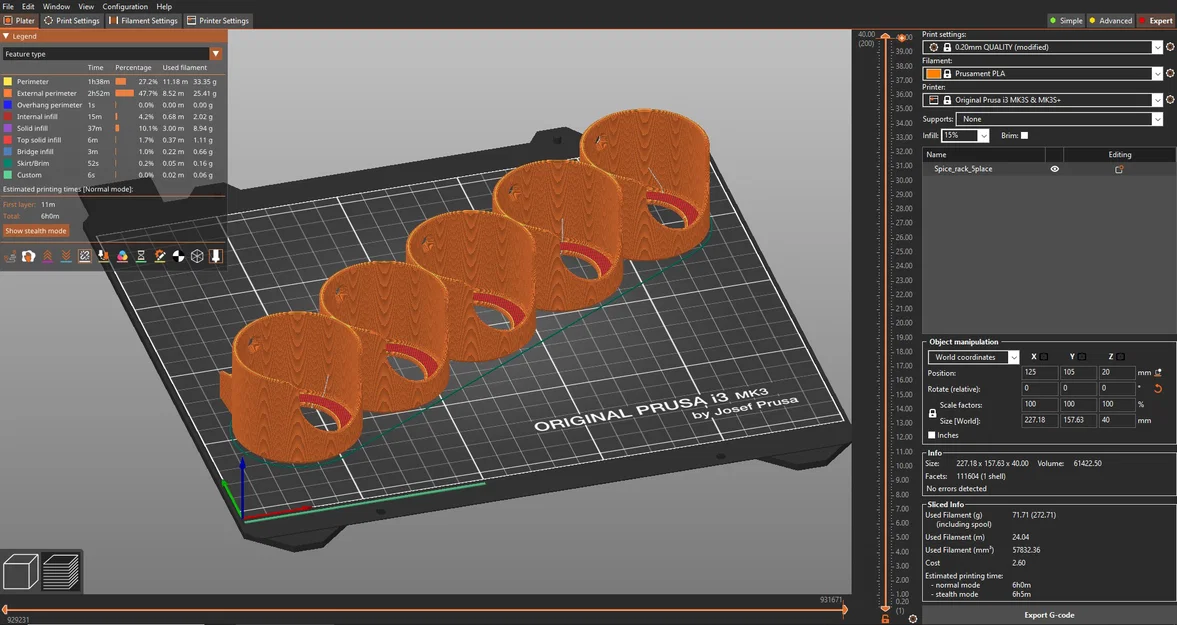Screen dimensions: 1177x625
Task: Switch to the Print Settings tab
Action: click(x=71, y=20)
